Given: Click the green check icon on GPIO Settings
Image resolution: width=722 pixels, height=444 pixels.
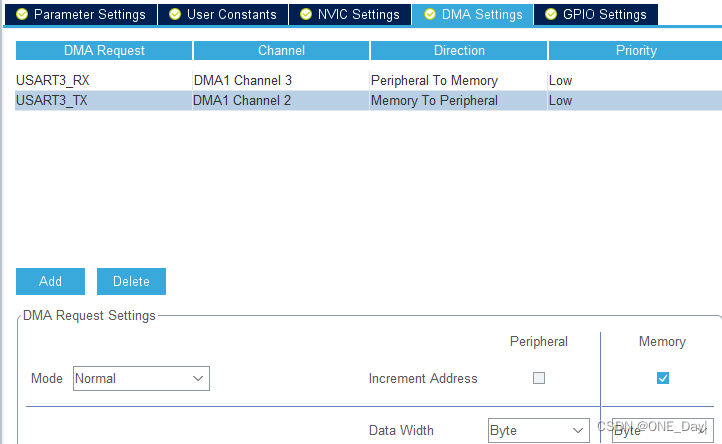Looking at the screenshot, I should tap(551, 14).
